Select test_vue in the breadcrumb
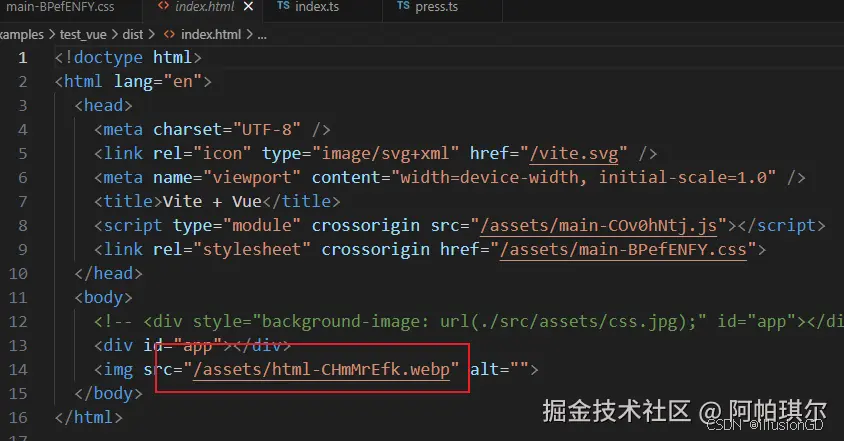Screen dimensions: 844x441 click(x=83, y=35)
